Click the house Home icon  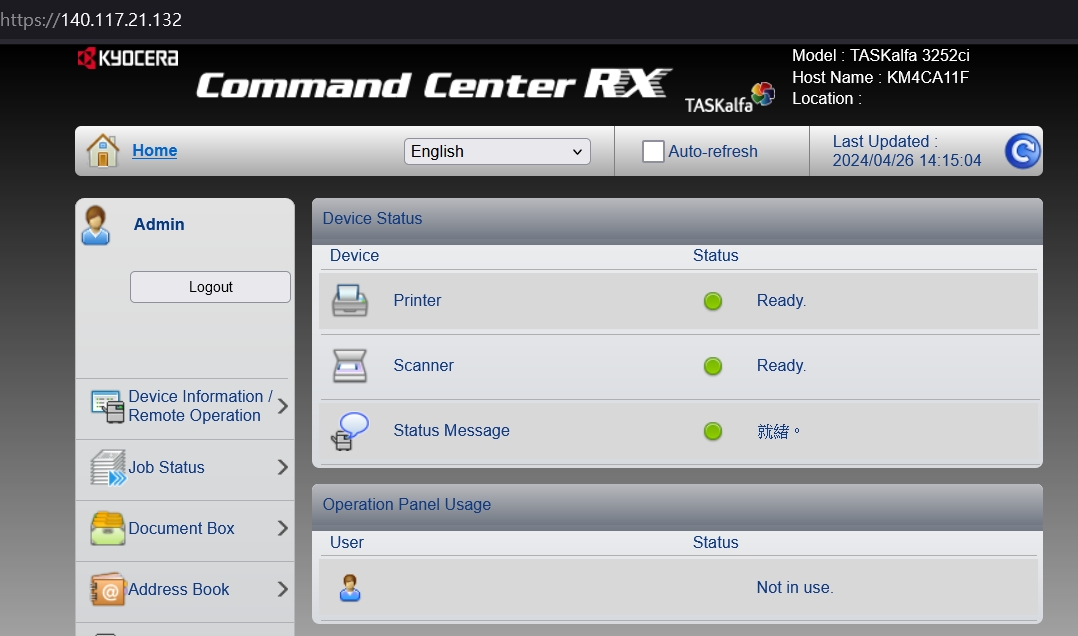pyautogui.click(x=103, y=151)
